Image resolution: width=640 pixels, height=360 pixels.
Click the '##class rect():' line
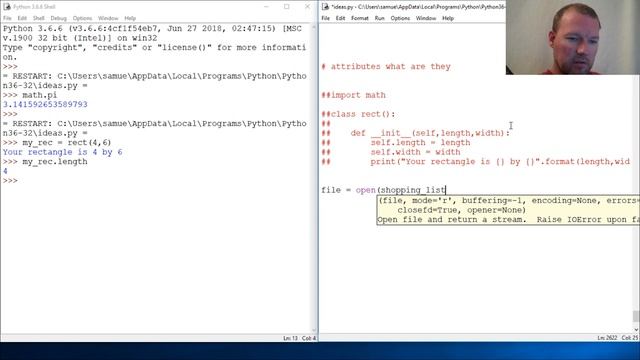pos(358,114)
